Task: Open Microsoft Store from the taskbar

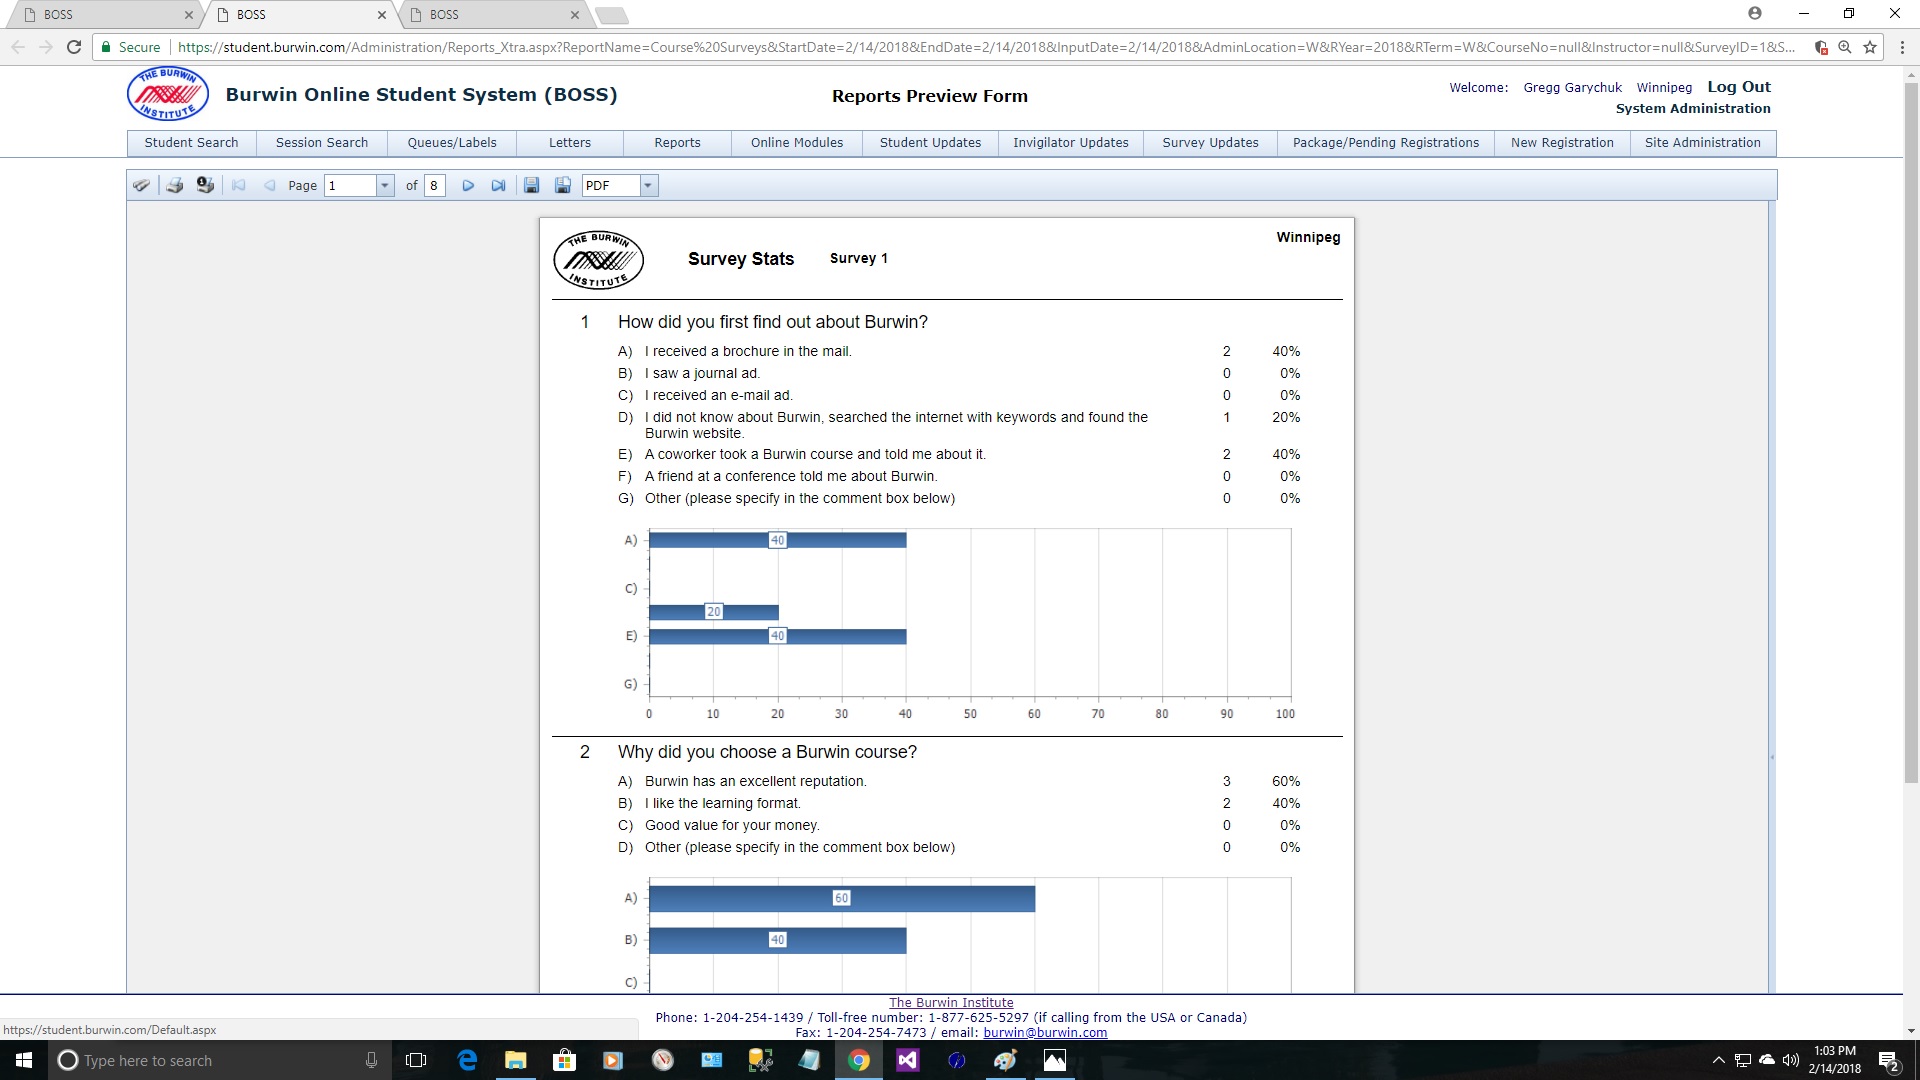Action: point(565,1060)
